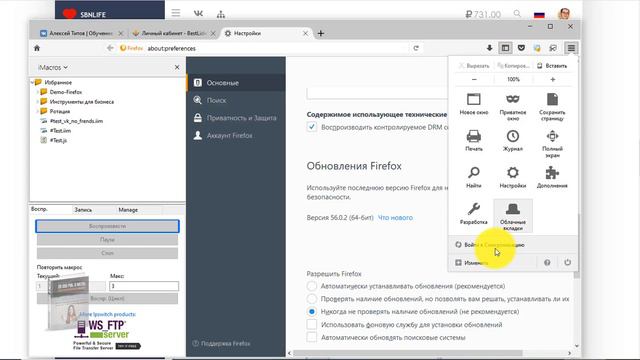The width and height of the screenshot is (640, 360).
Task: Toggle DRM content playback checkbox
Action: pyautogui.click(x=311, y=127)
